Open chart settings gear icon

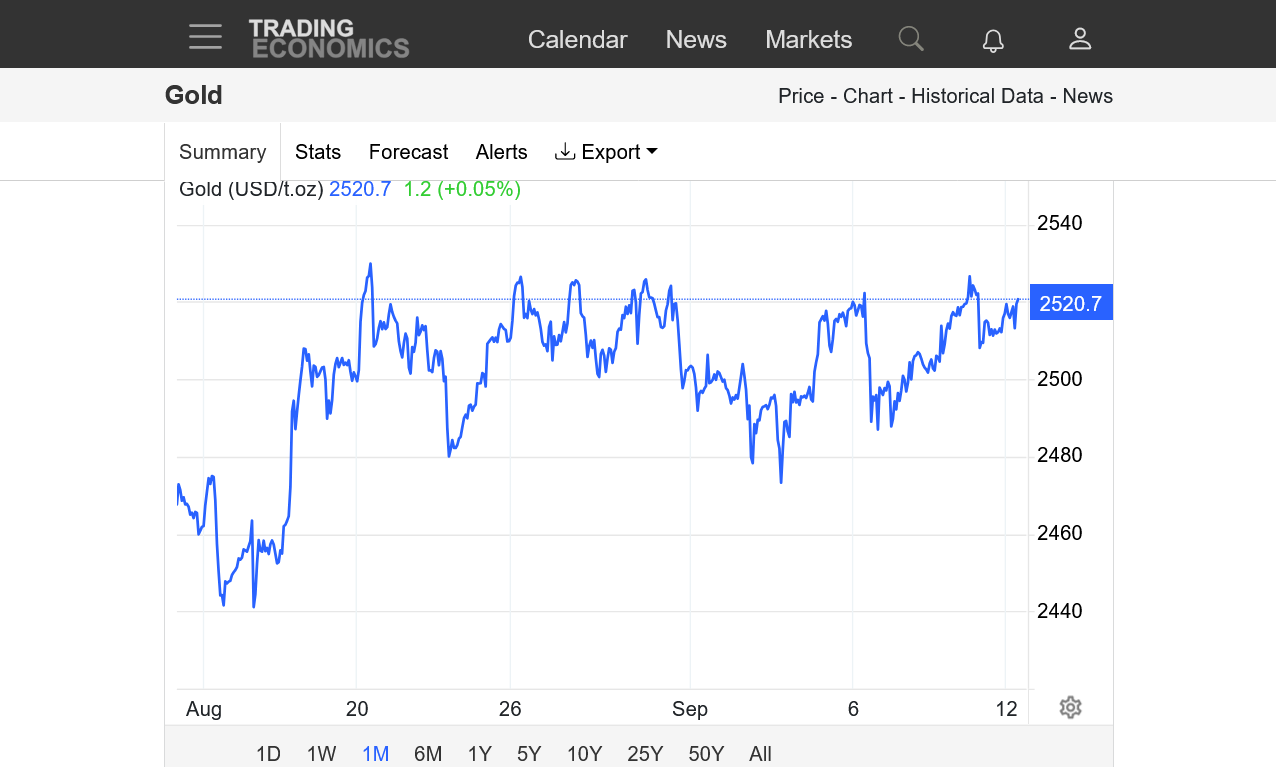[x=1070, y=708]
